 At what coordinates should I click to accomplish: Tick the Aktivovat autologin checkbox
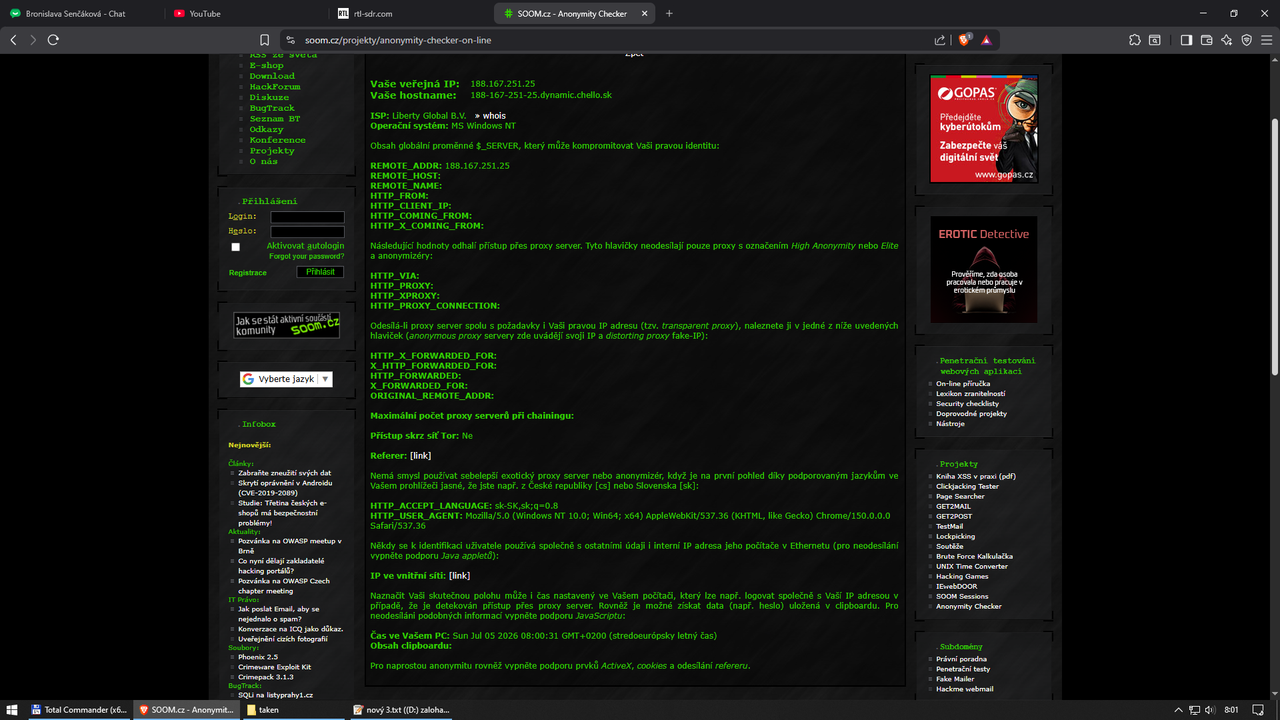236,247
